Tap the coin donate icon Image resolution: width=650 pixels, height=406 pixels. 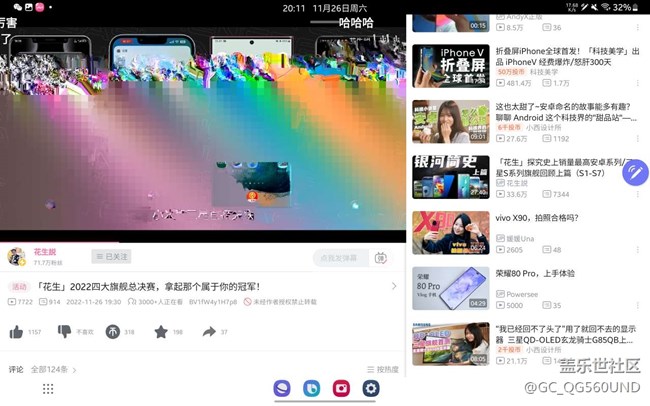(112, 332)
